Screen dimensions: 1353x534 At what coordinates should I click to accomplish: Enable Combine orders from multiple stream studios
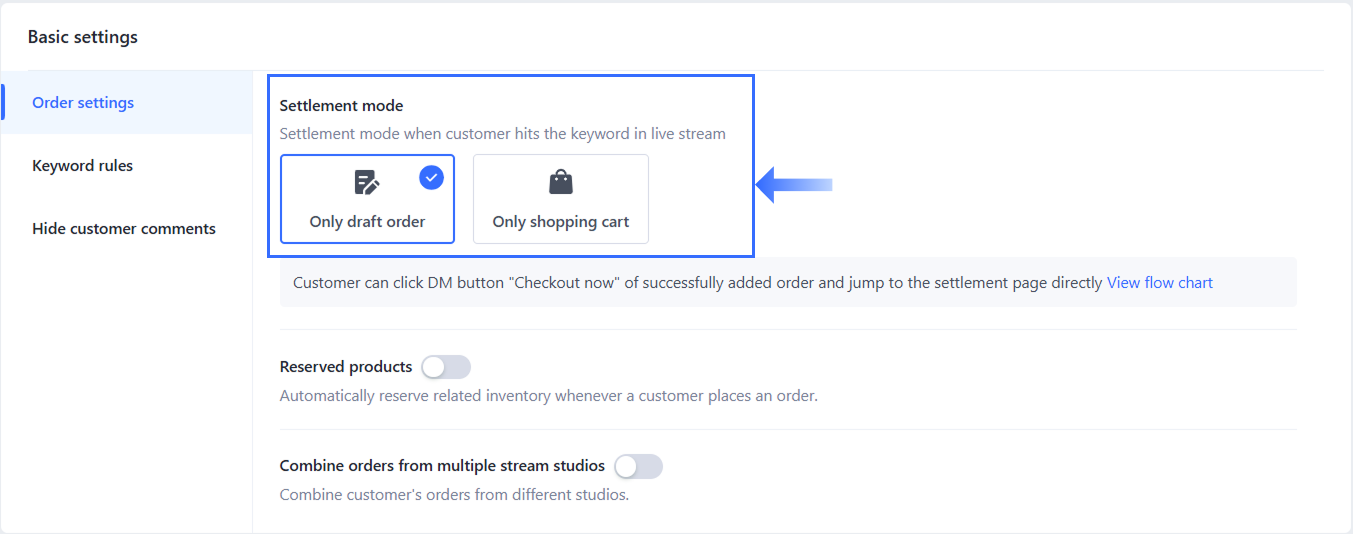coord(638,466)
